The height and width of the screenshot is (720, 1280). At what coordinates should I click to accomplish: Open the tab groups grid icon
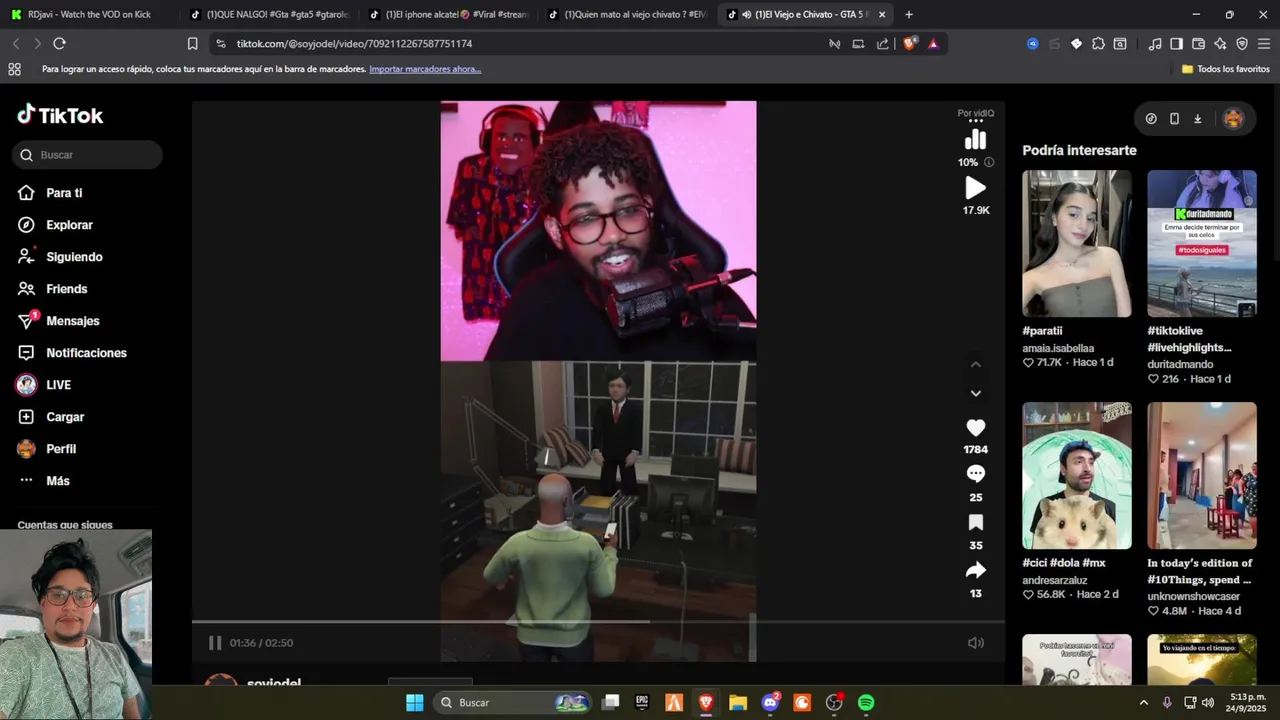pyautogui.click(x=14, y=69)
